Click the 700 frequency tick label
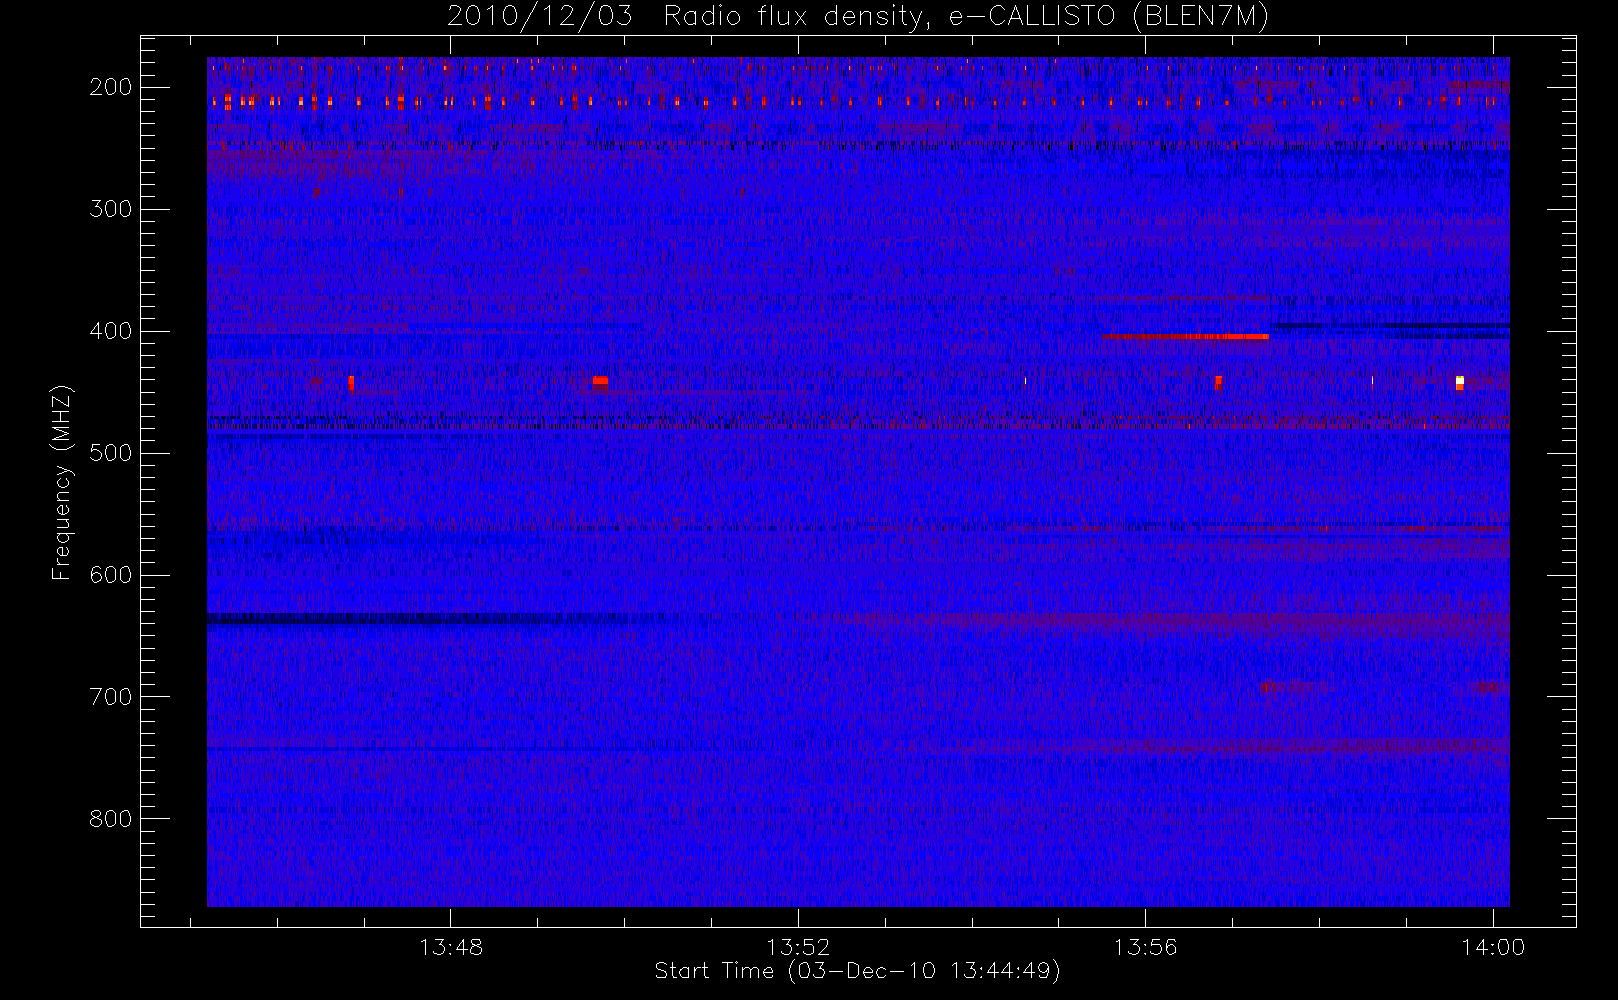1618x1000 pixels. 111,697
